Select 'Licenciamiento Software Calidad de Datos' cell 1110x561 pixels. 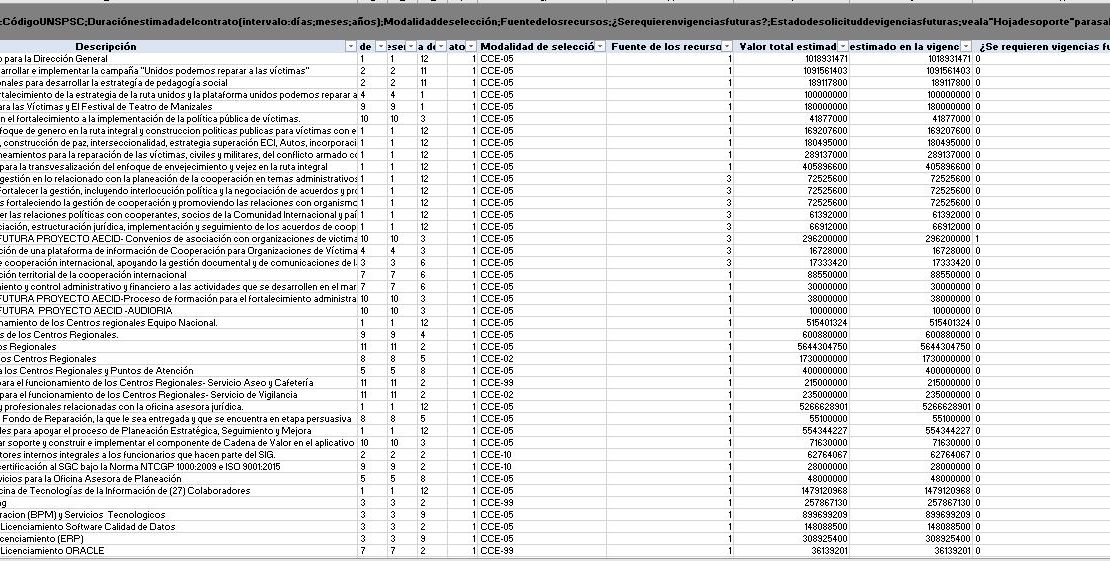point(178,527)
